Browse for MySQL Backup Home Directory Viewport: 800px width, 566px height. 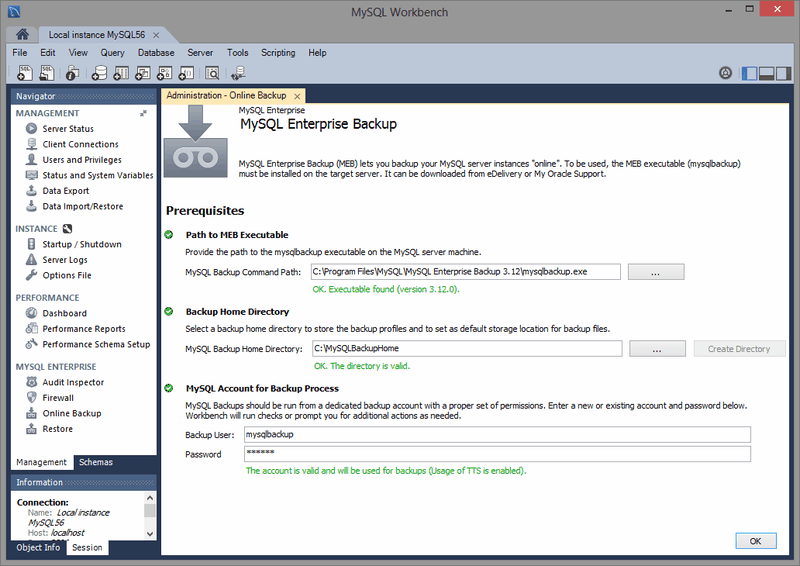tap(657, 349)
